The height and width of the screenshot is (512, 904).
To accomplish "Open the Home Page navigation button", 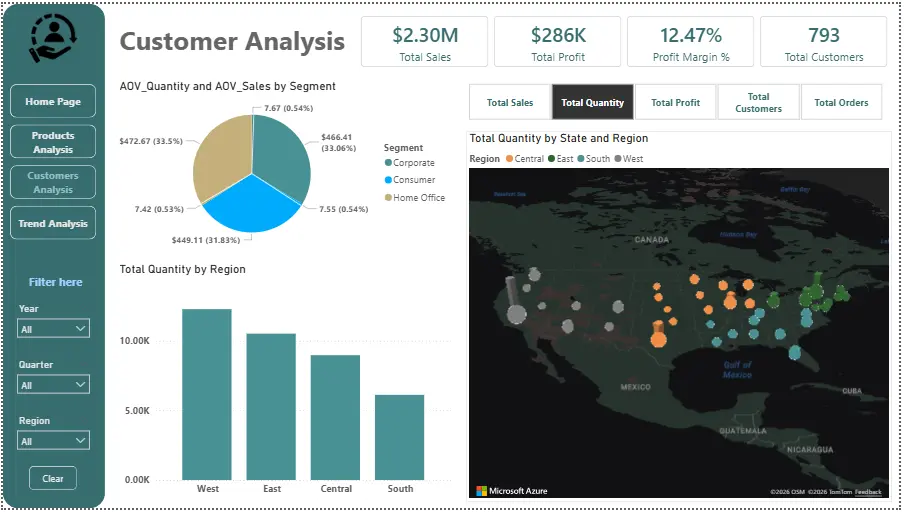I will (53, 101).
